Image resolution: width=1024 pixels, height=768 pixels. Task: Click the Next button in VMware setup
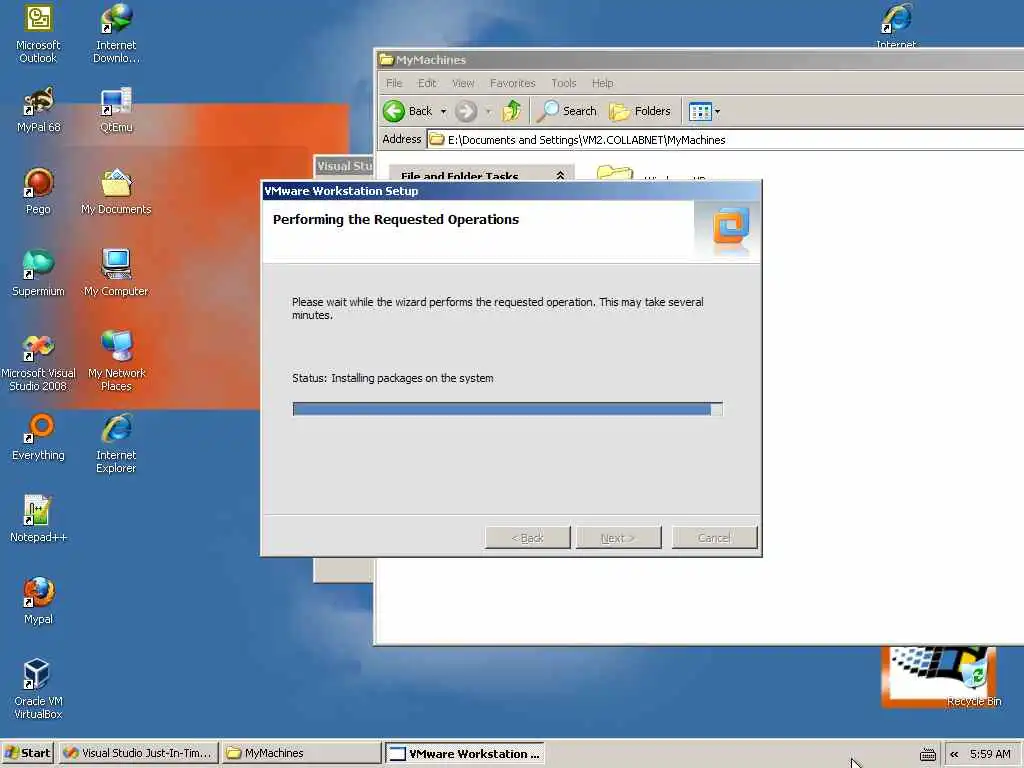tap(618, 538)
